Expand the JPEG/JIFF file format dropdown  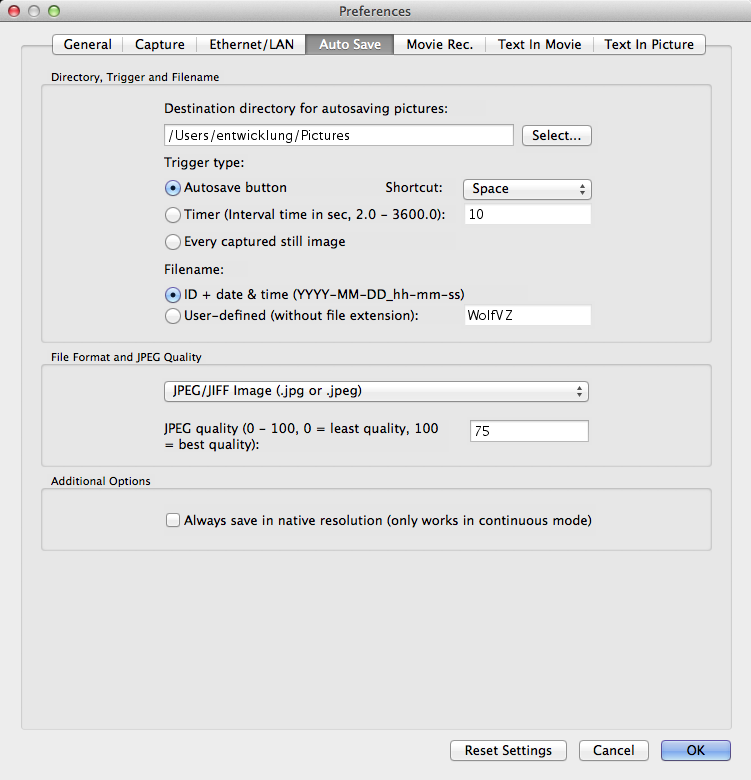pyautogui.click(x=375, y=391)
